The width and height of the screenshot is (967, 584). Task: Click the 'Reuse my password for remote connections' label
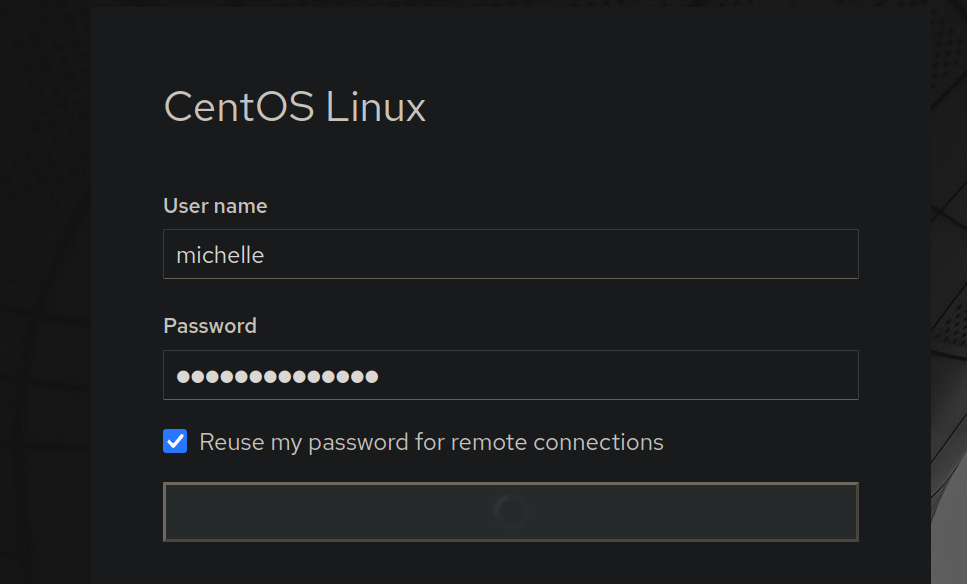(431, 442)
